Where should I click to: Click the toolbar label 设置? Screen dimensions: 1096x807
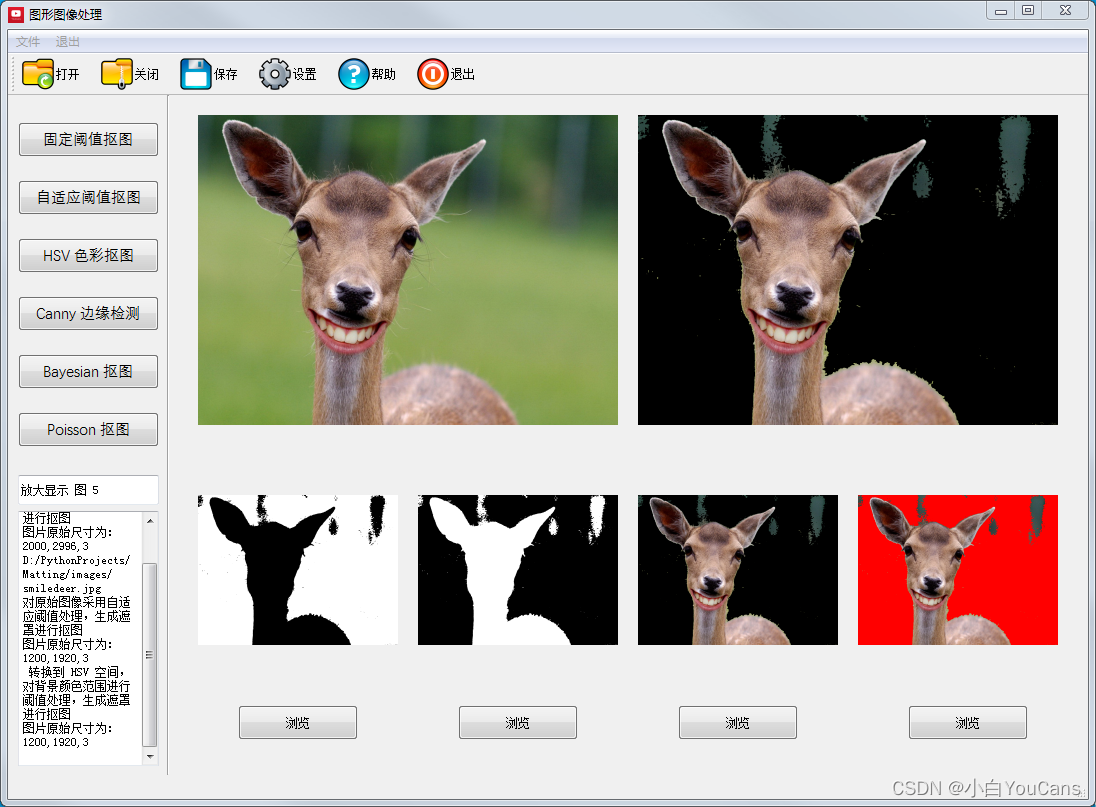coord(305,74)
